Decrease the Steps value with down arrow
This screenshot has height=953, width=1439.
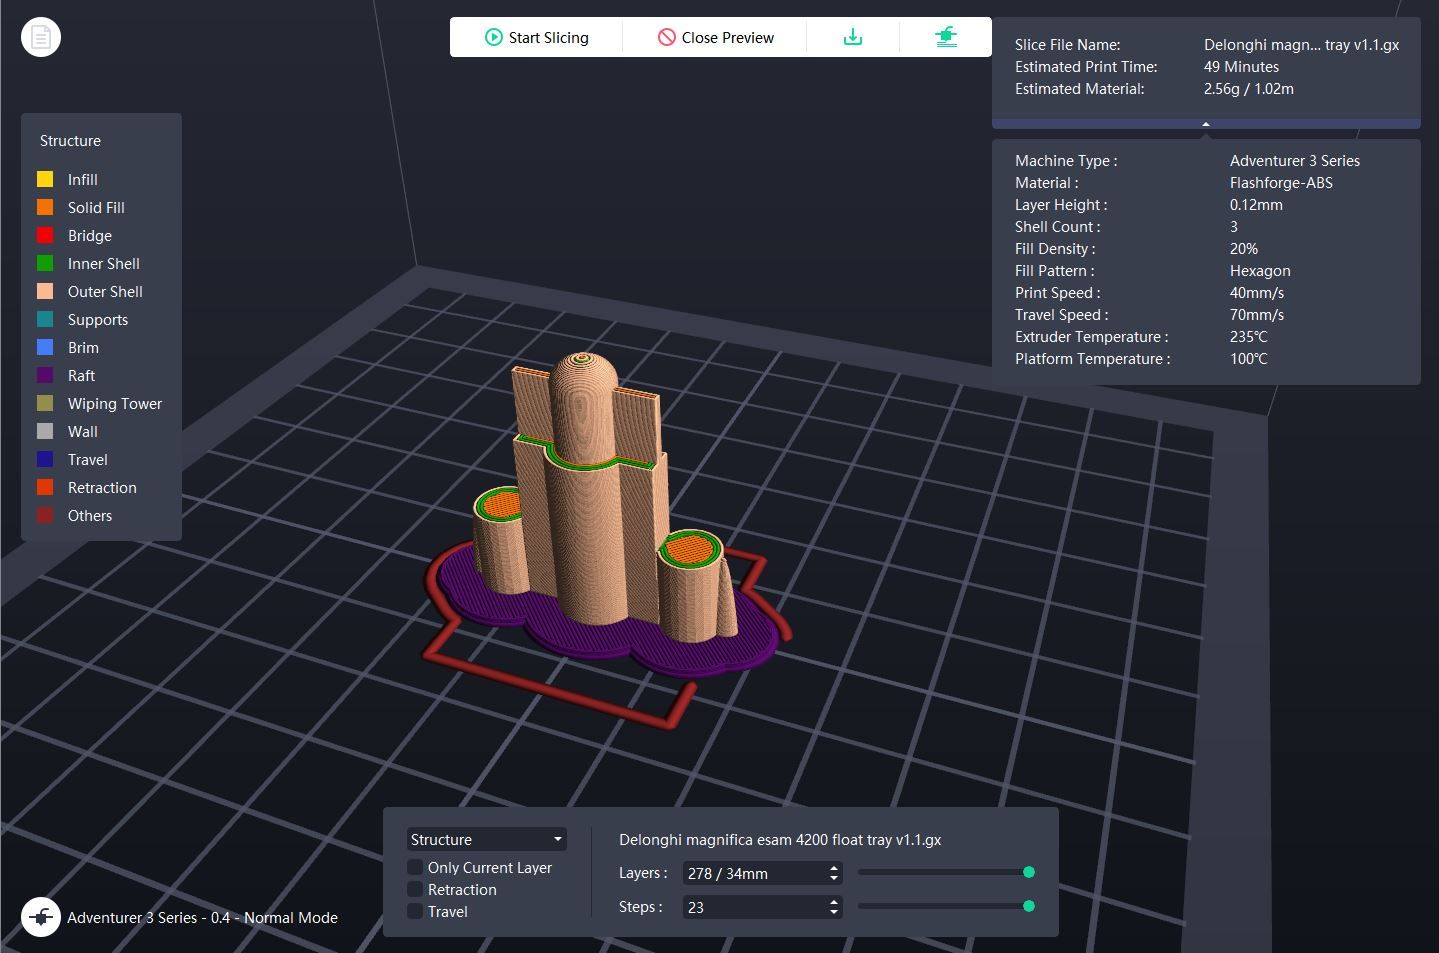coord(834,912)
